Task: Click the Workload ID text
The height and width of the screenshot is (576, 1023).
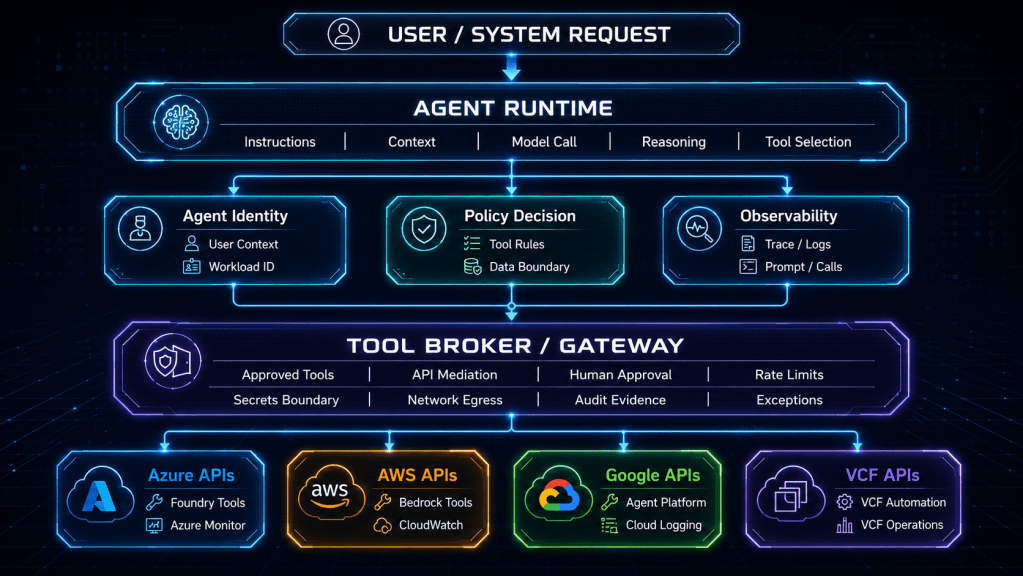Action: pos(241,267)
